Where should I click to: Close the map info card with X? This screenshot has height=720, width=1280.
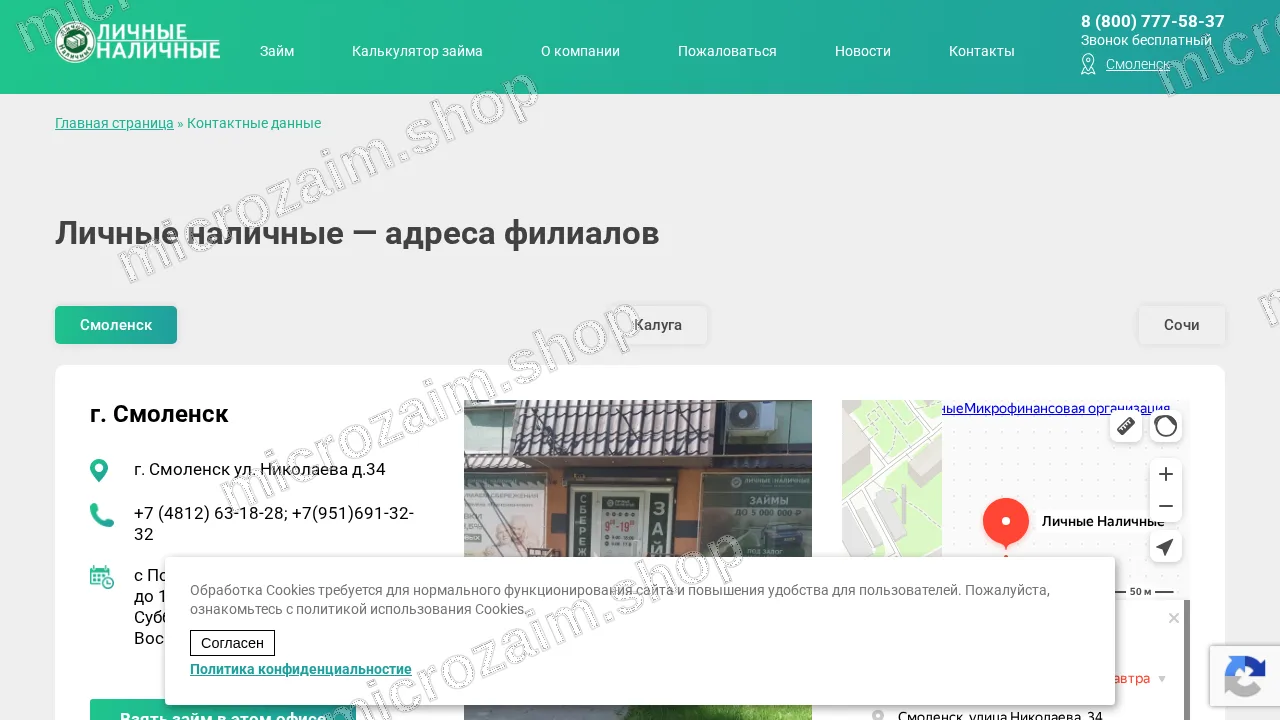click(1174, 618)
